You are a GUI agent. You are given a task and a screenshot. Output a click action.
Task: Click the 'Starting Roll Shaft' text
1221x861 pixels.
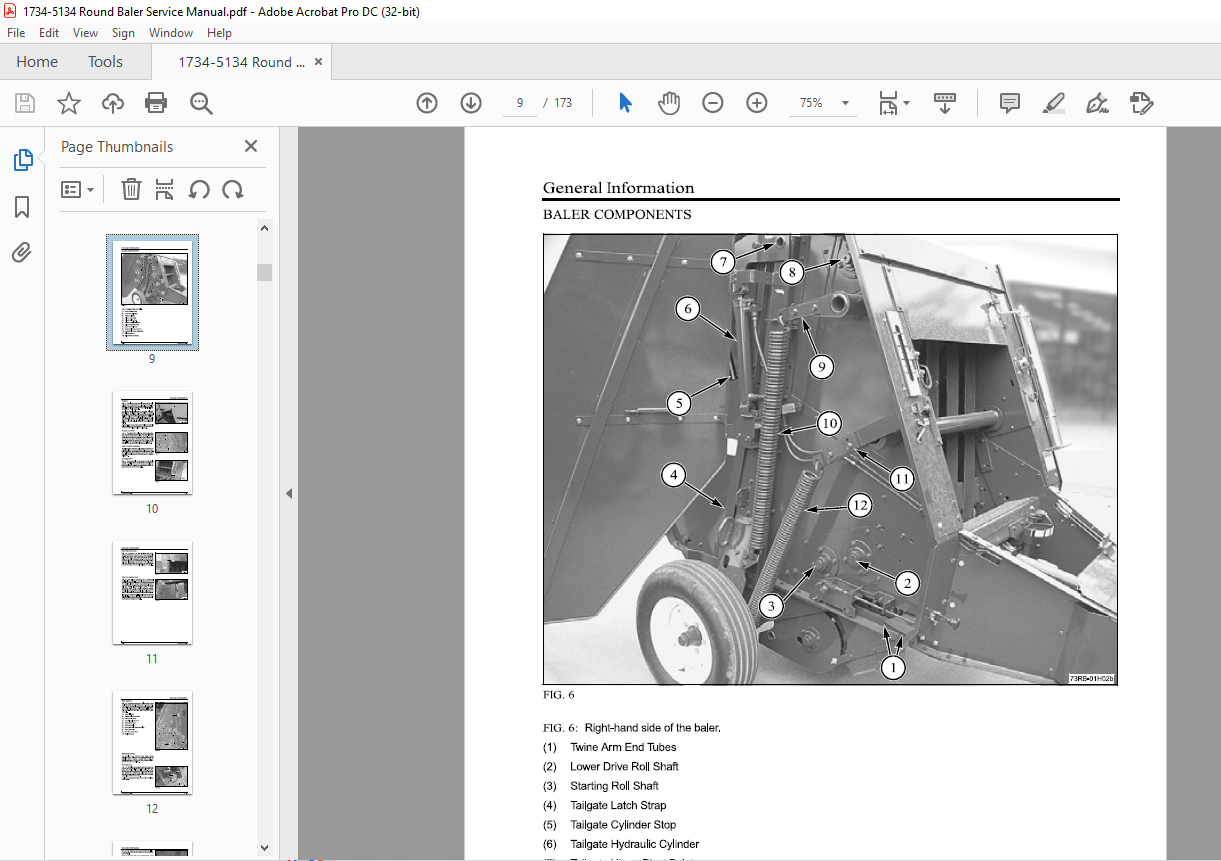click(614, 786)
